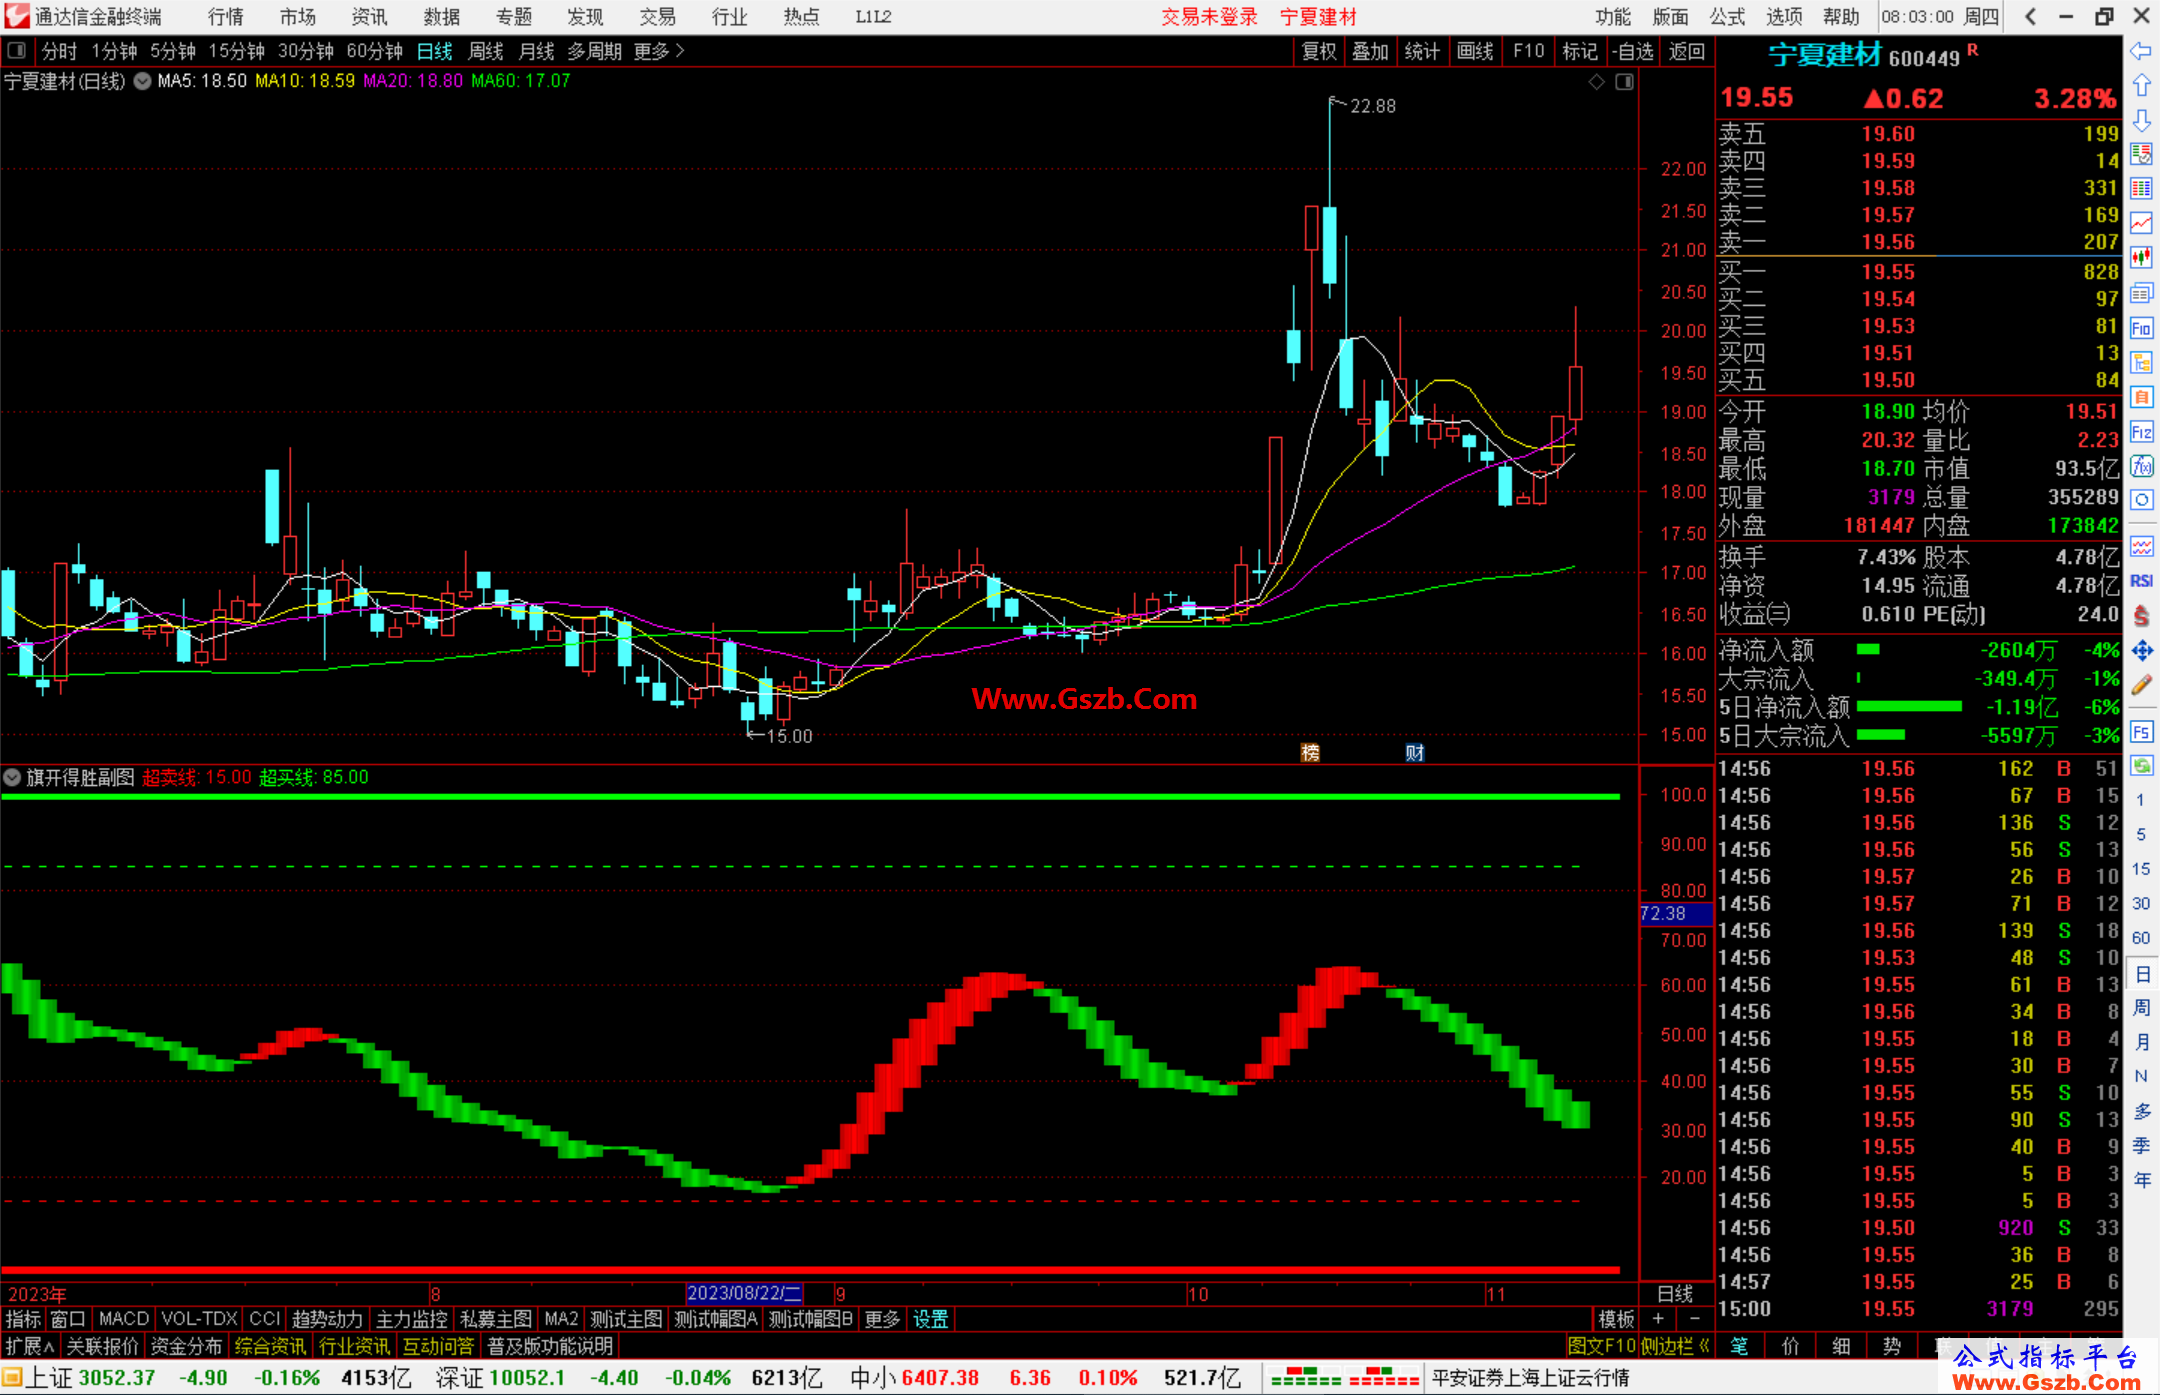The image size is (2160, 1395).
Task: Open the 模板 template selector
Action: pos(1616,1319)
